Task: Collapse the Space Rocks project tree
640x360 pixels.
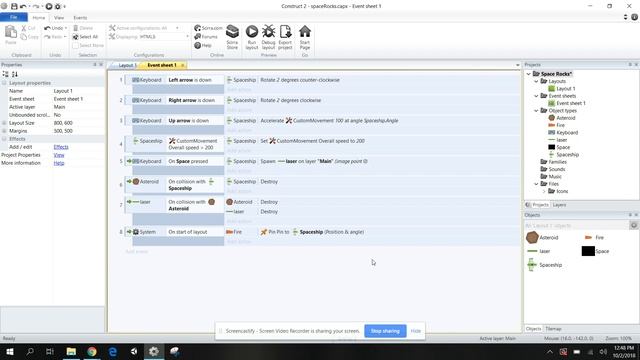Action: [x=529, y=74]
